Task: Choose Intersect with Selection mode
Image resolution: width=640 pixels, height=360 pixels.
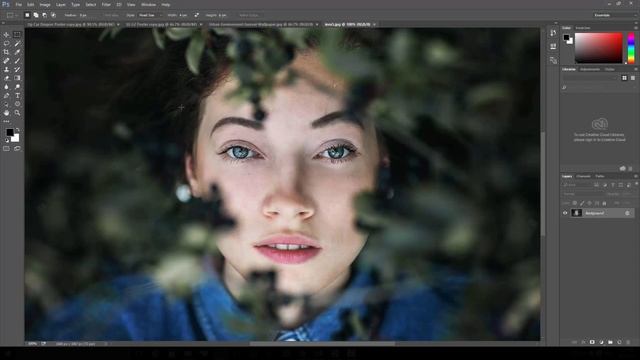Action: tap(53, 15)
